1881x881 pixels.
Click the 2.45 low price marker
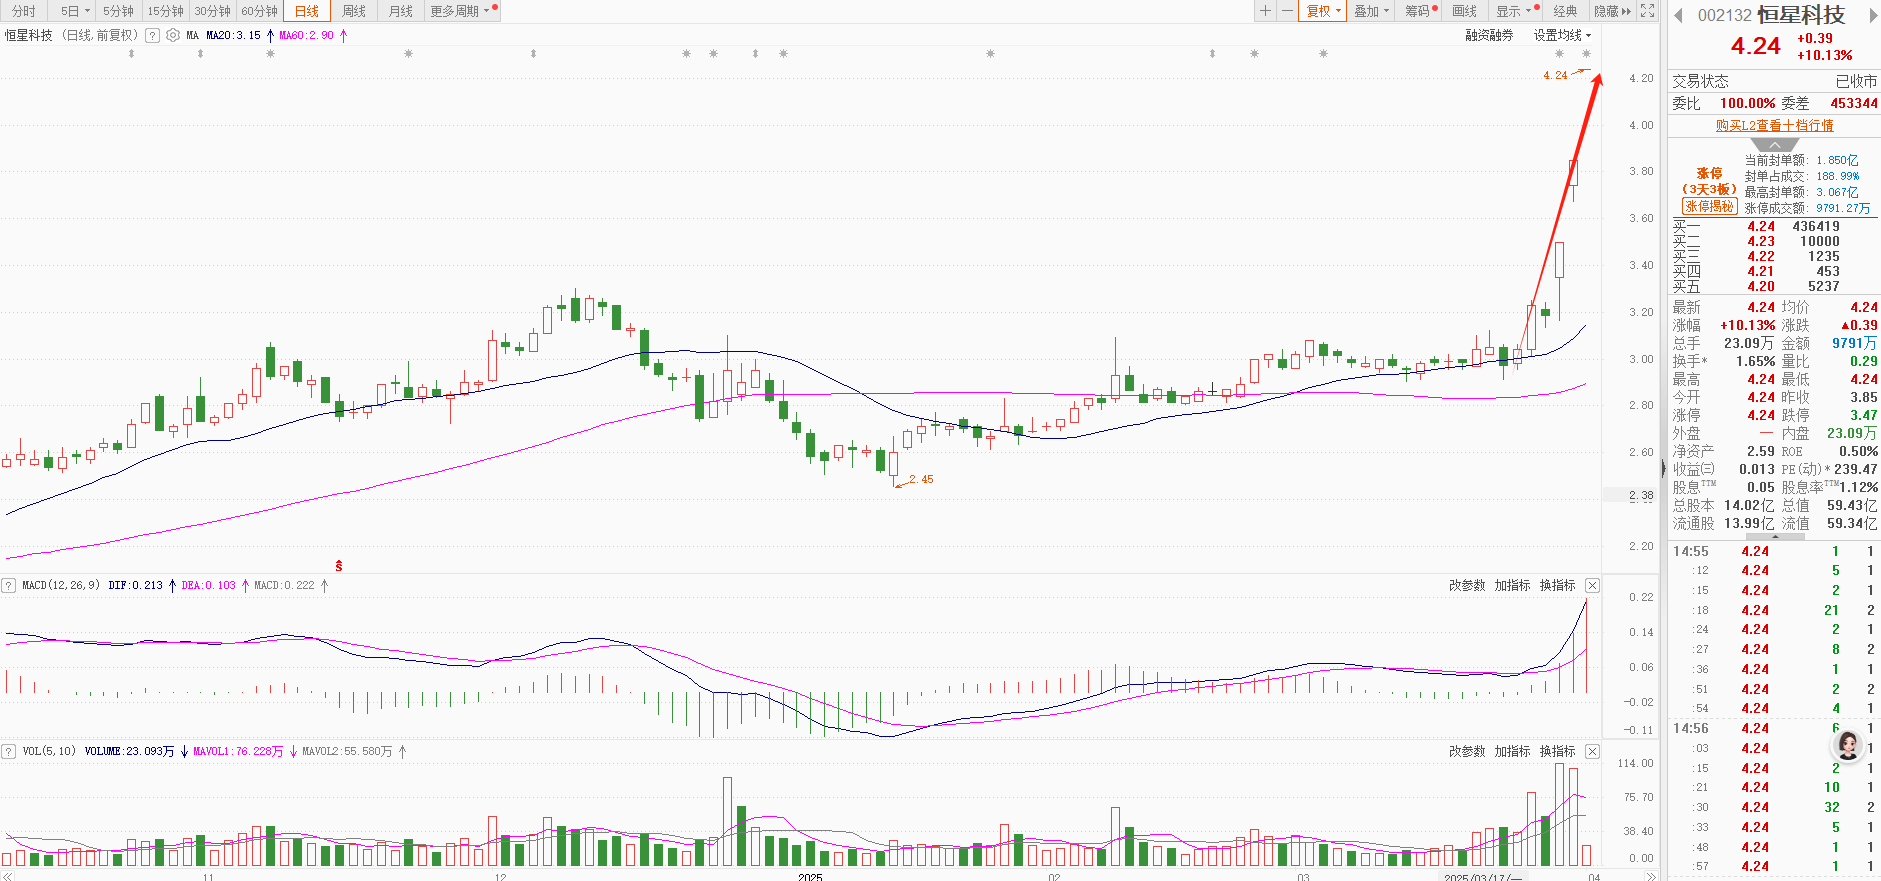921,479
